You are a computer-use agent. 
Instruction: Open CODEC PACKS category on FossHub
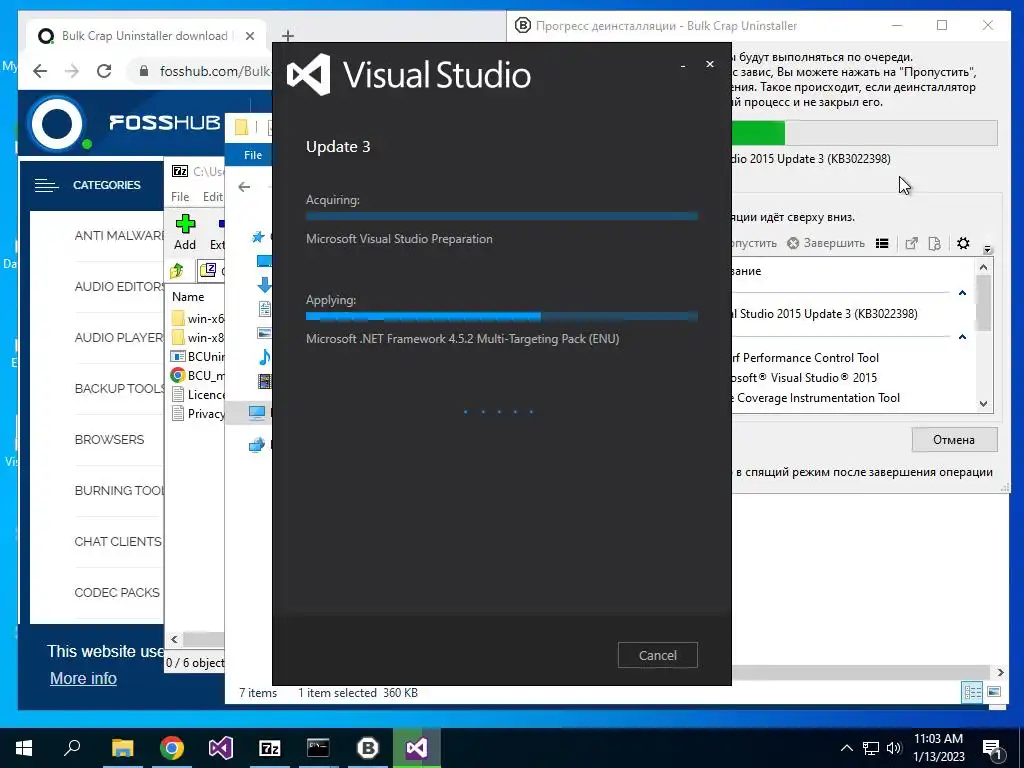[117, 592]
